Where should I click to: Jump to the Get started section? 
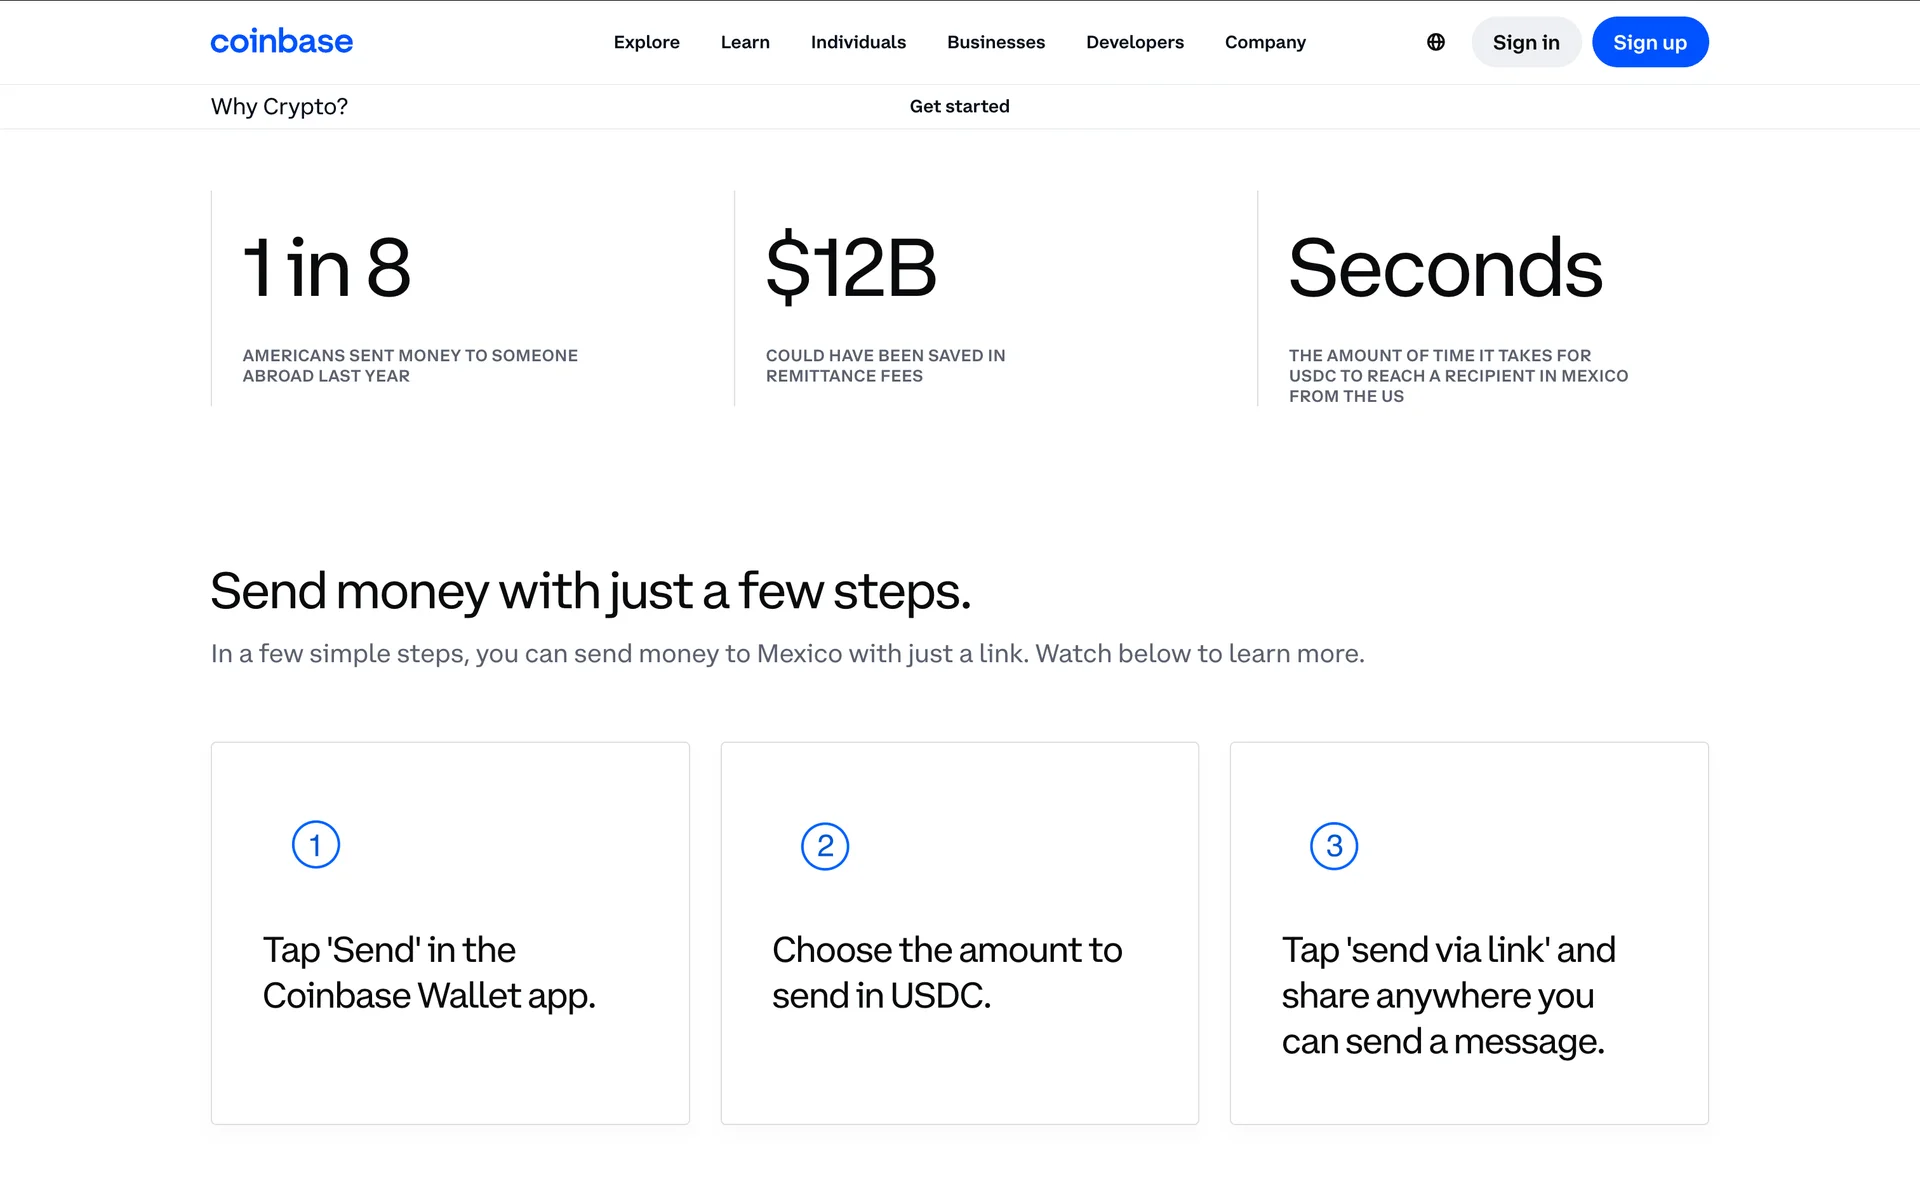959,106
